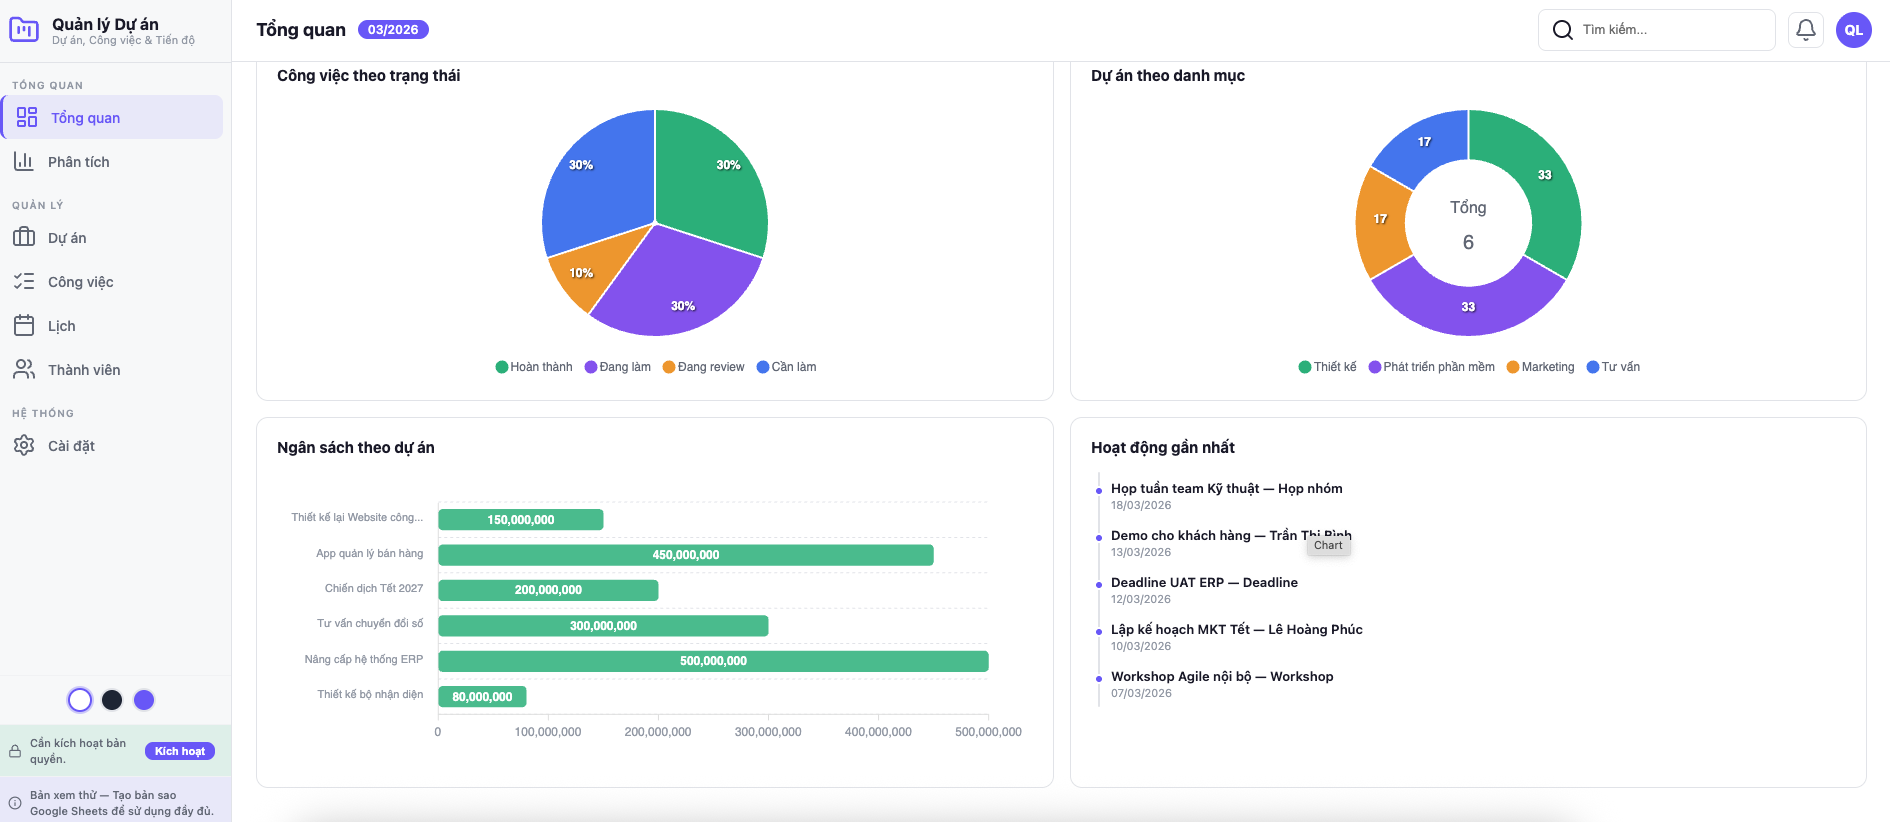Toggle the Marketing legend item

[1540, 367]
